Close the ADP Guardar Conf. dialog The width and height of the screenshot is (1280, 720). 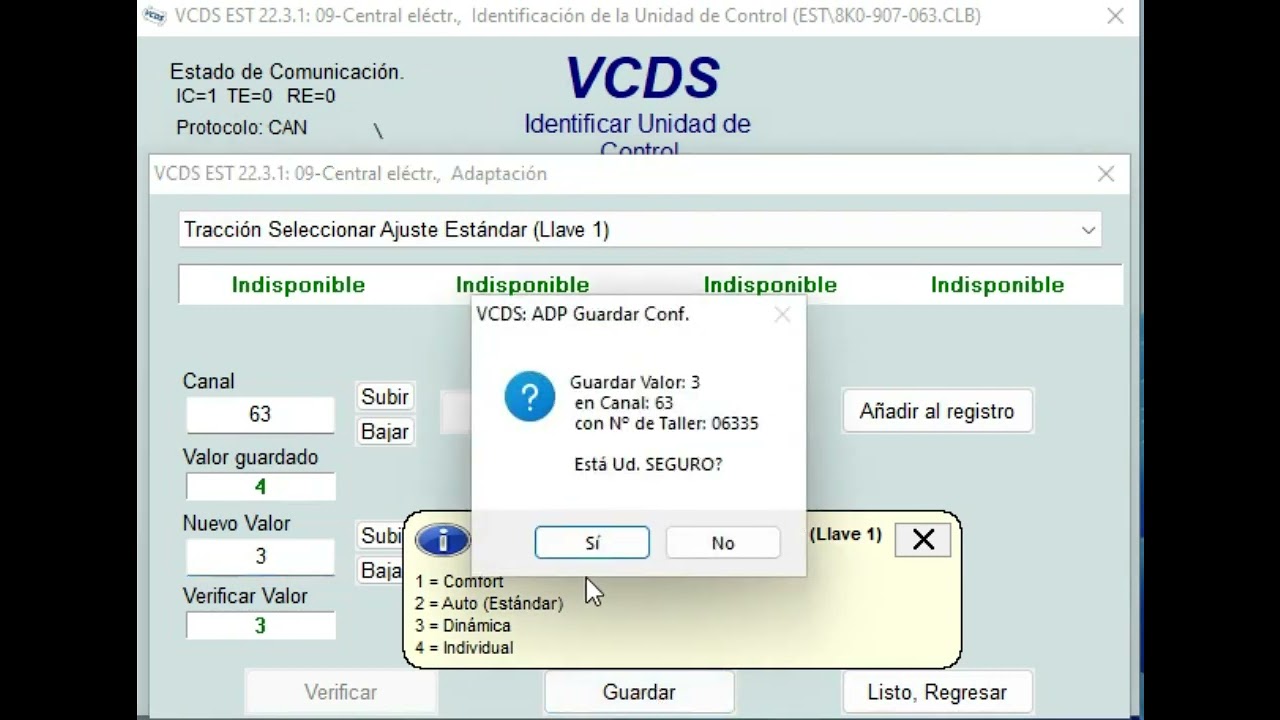coord(782,314)
